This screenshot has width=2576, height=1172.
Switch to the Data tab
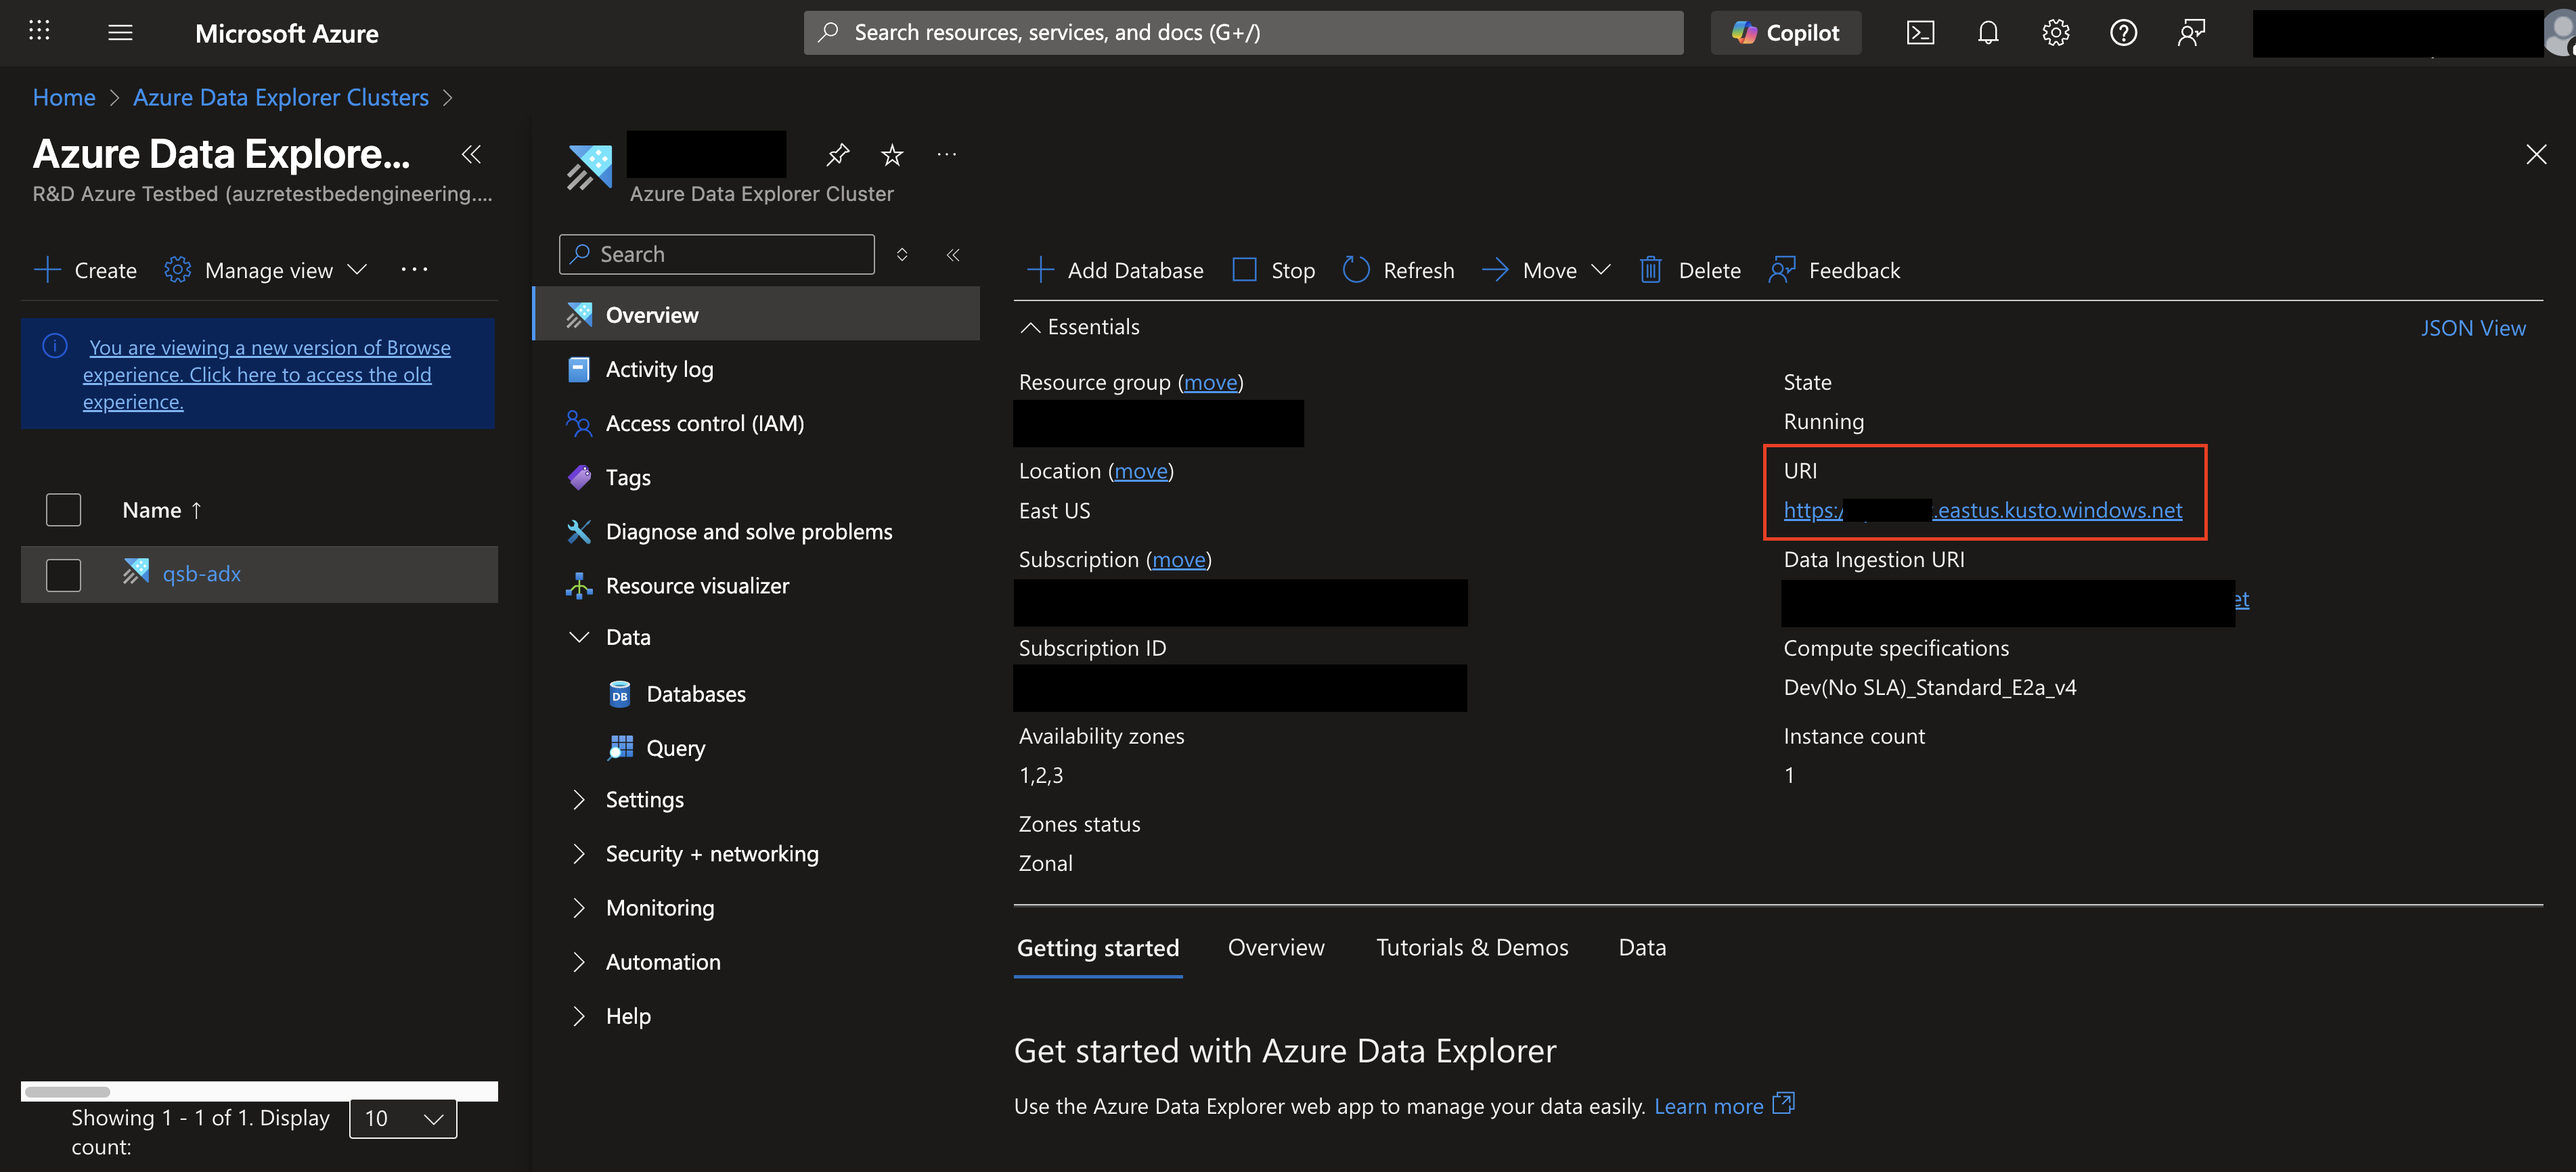[x=1641, y=947]
